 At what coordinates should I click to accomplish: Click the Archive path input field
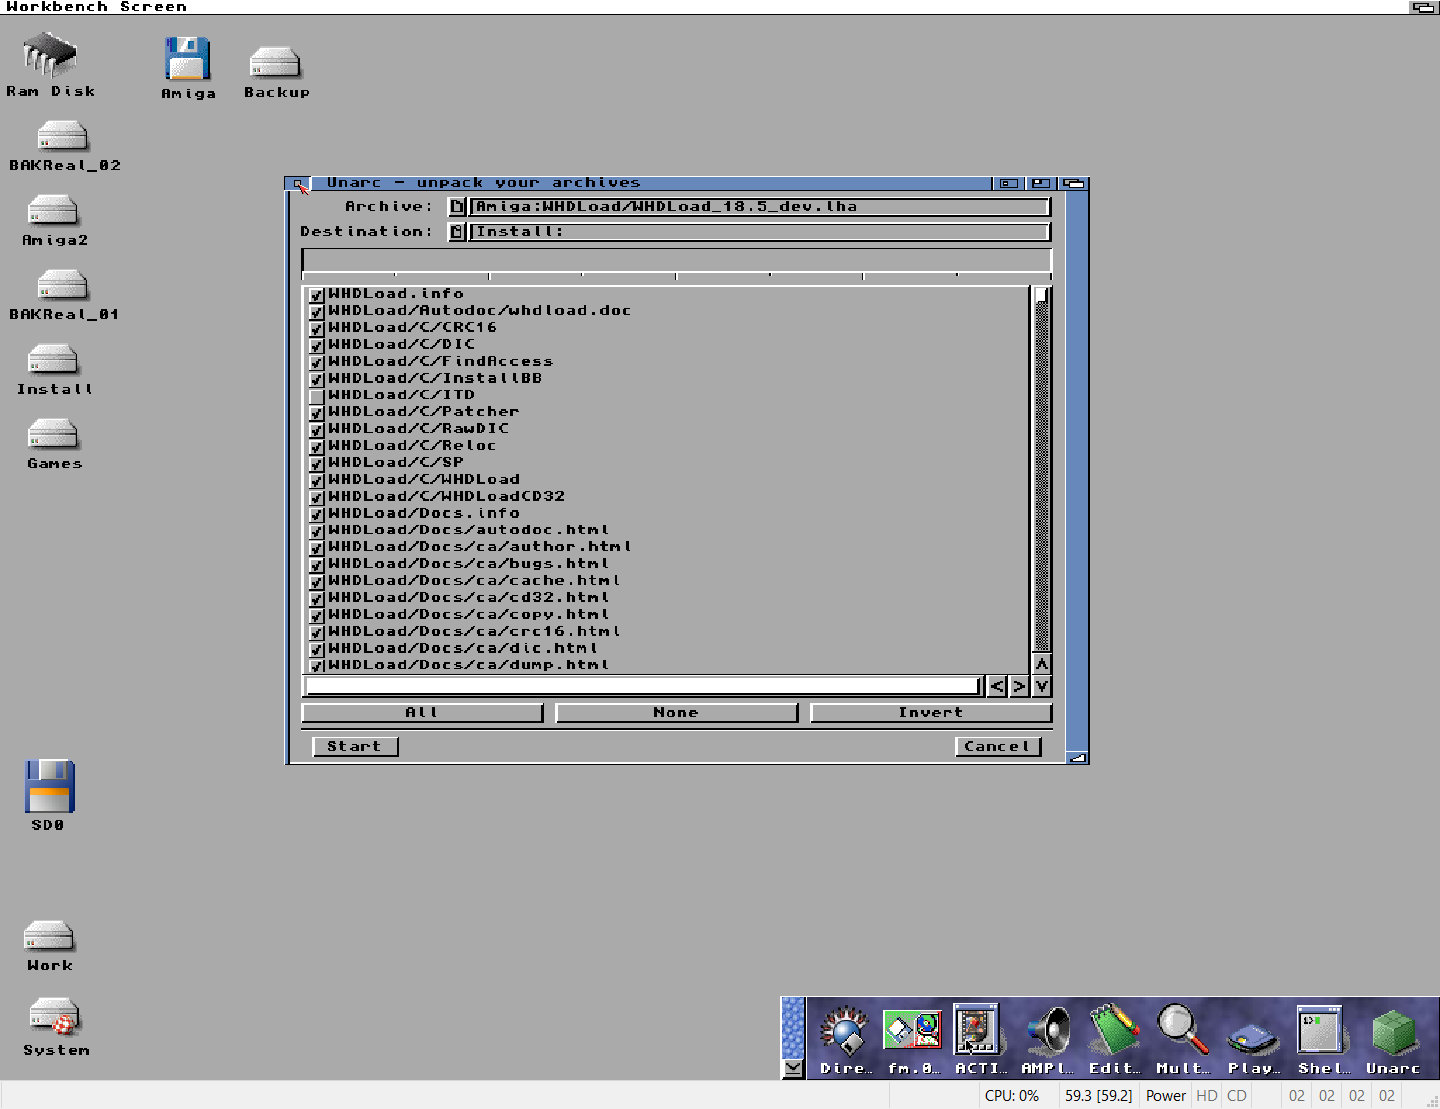(760, 207)
